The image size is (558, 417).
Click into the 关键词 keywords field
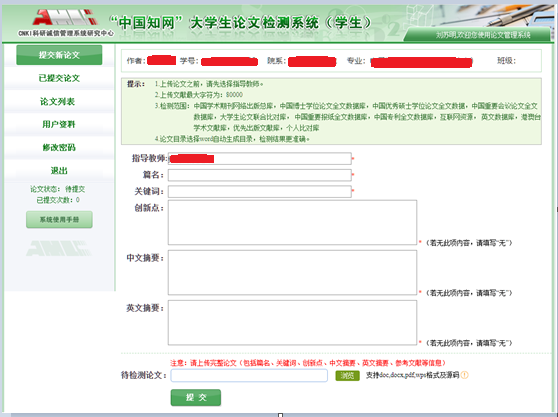click(x=260, y=191)
